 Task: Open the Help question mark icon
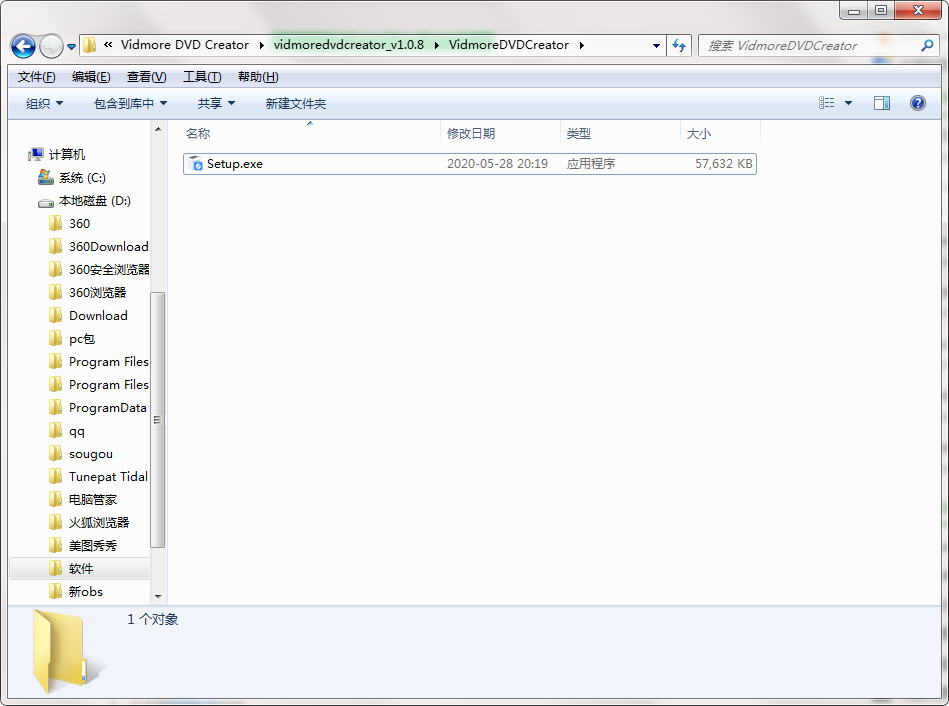[918, 103]
